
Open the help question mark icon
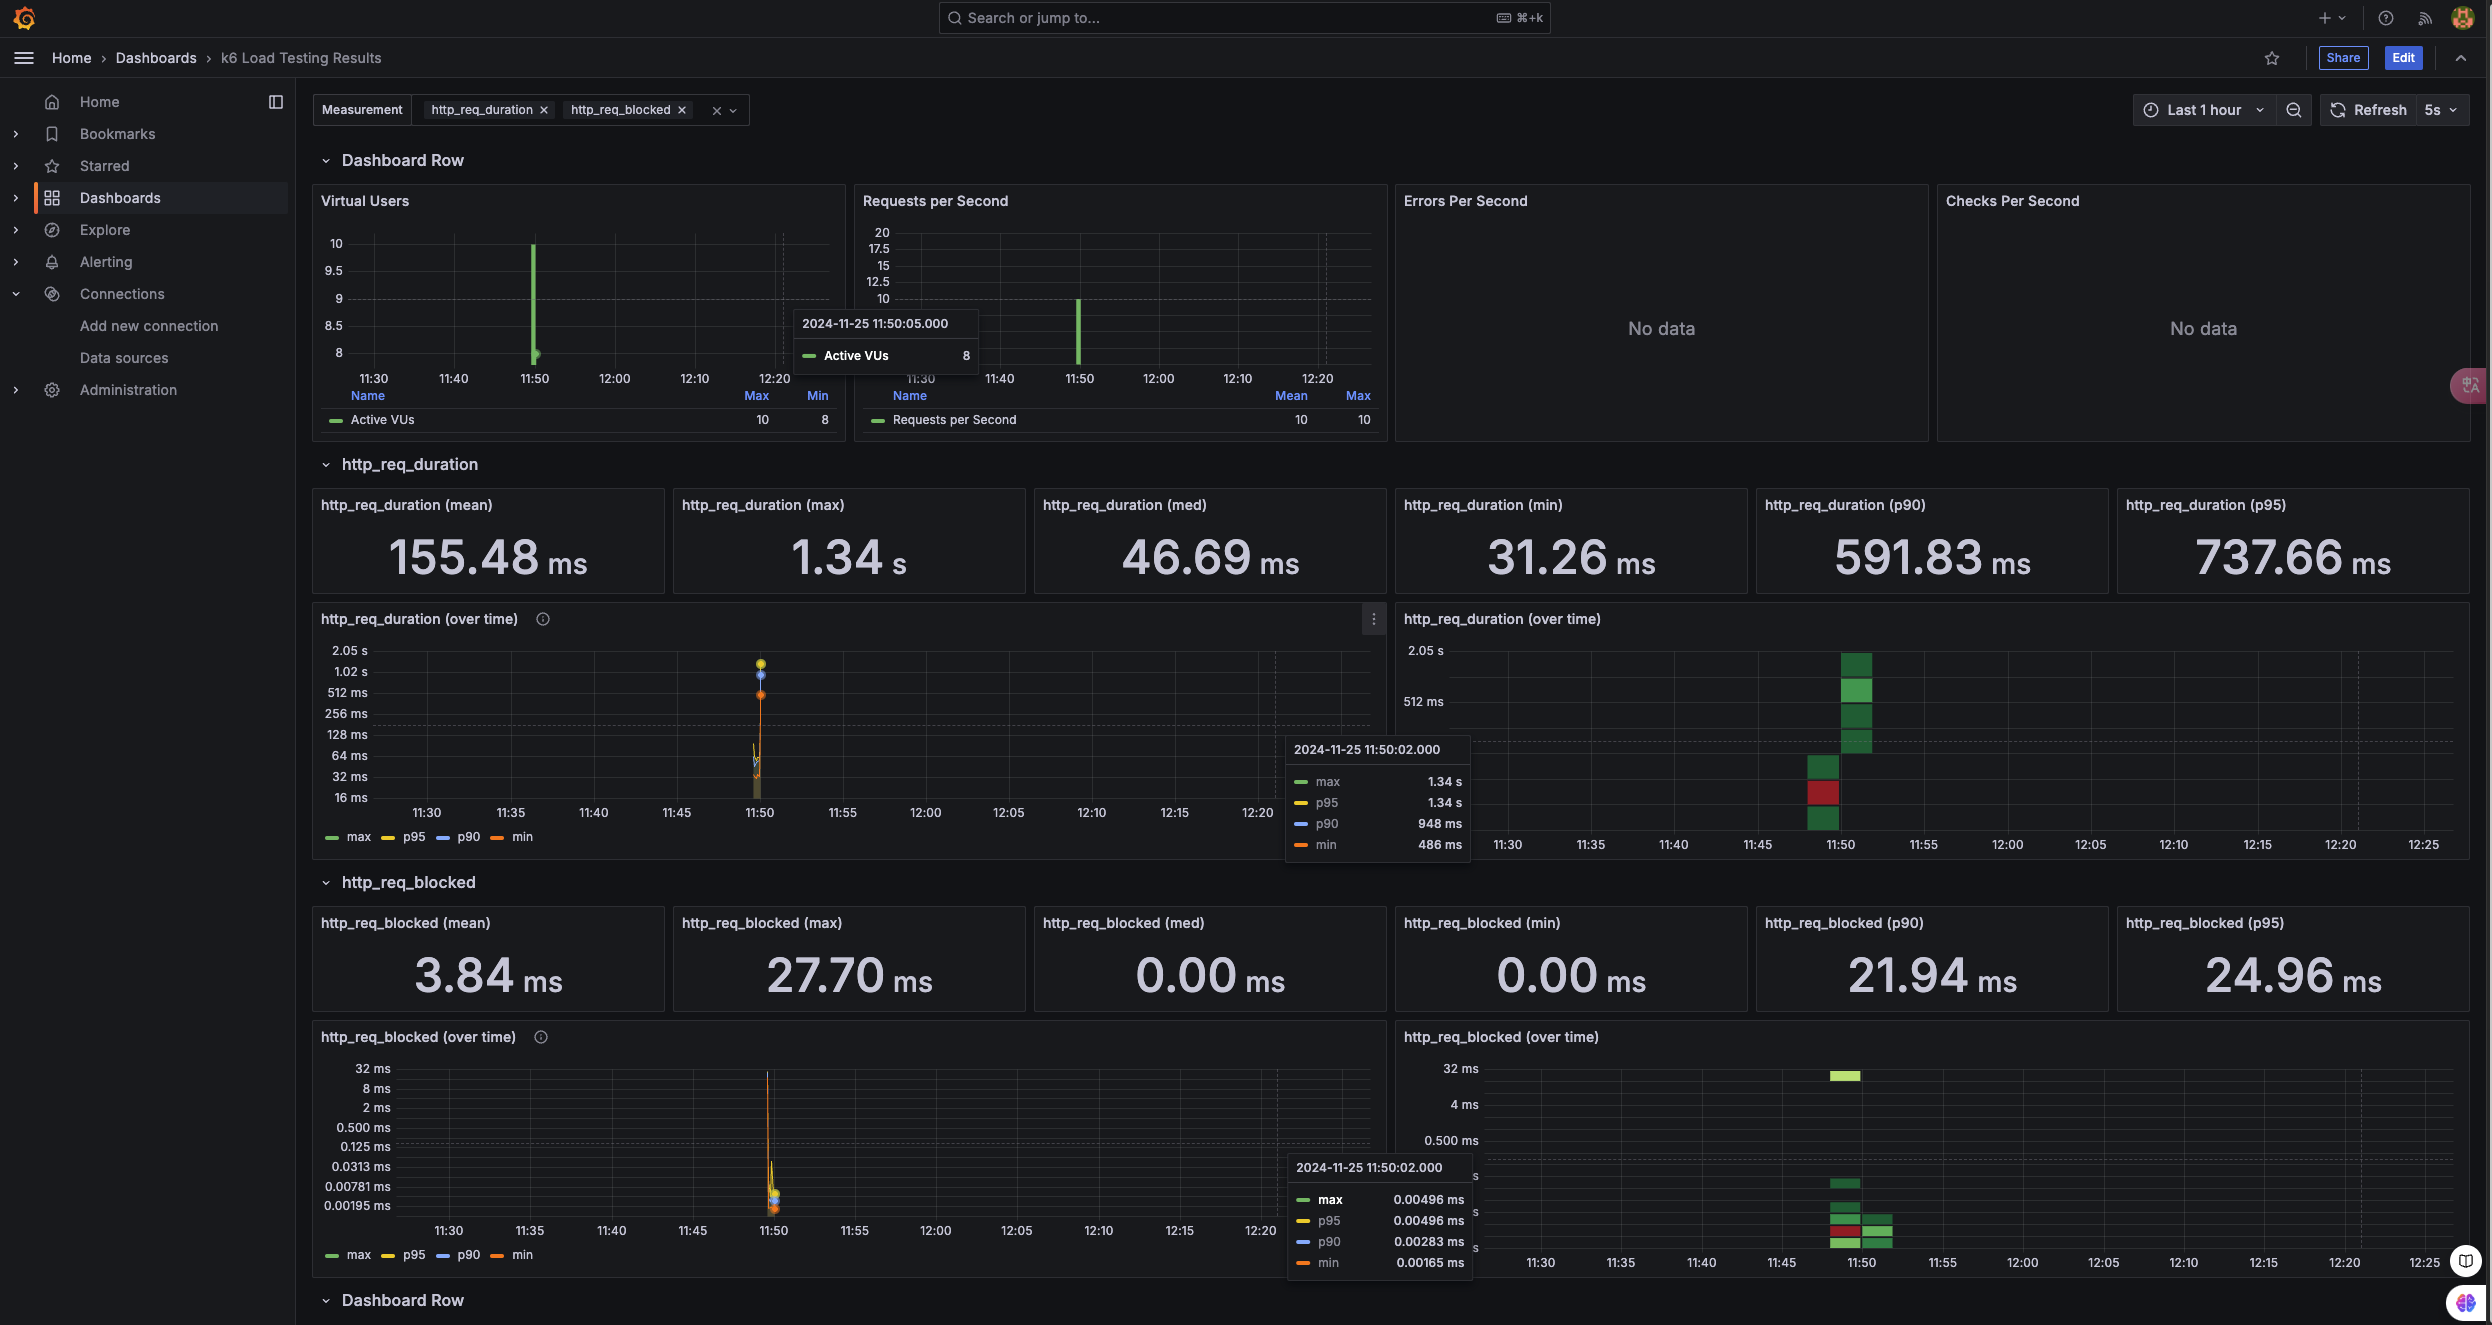click(2386, 18)
